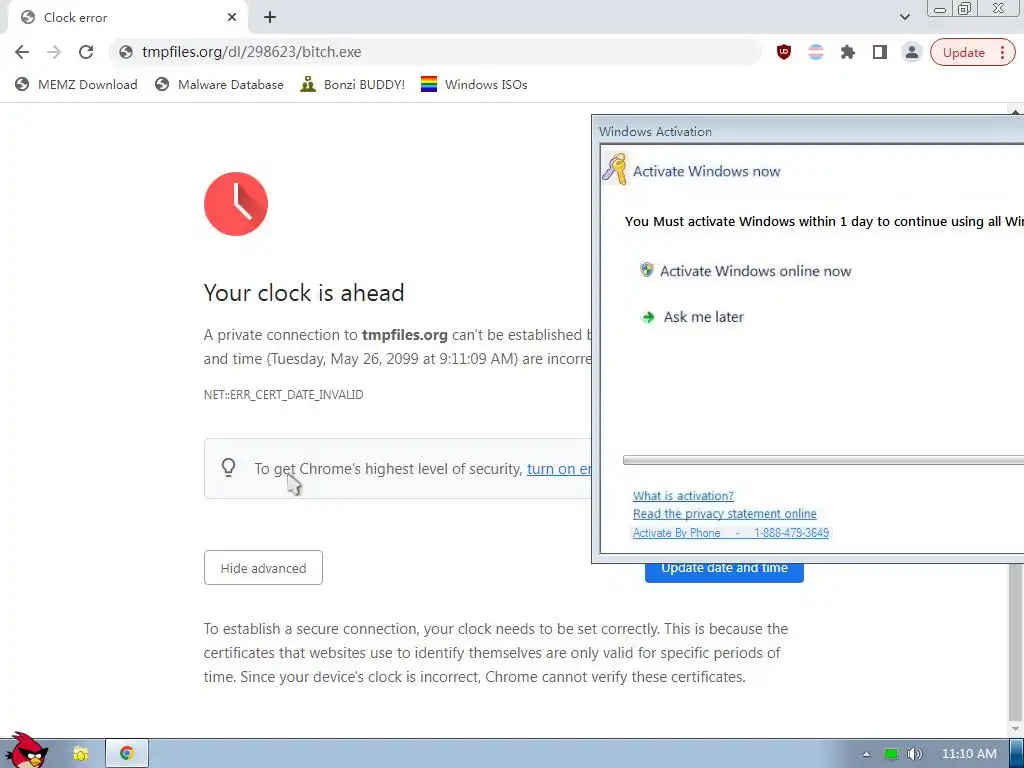The height and width of the screenshot is (768, 1024).
Task: Click the NET::ERR_CERT_DATE_INVALID error code
Action: tap(283, 394)
